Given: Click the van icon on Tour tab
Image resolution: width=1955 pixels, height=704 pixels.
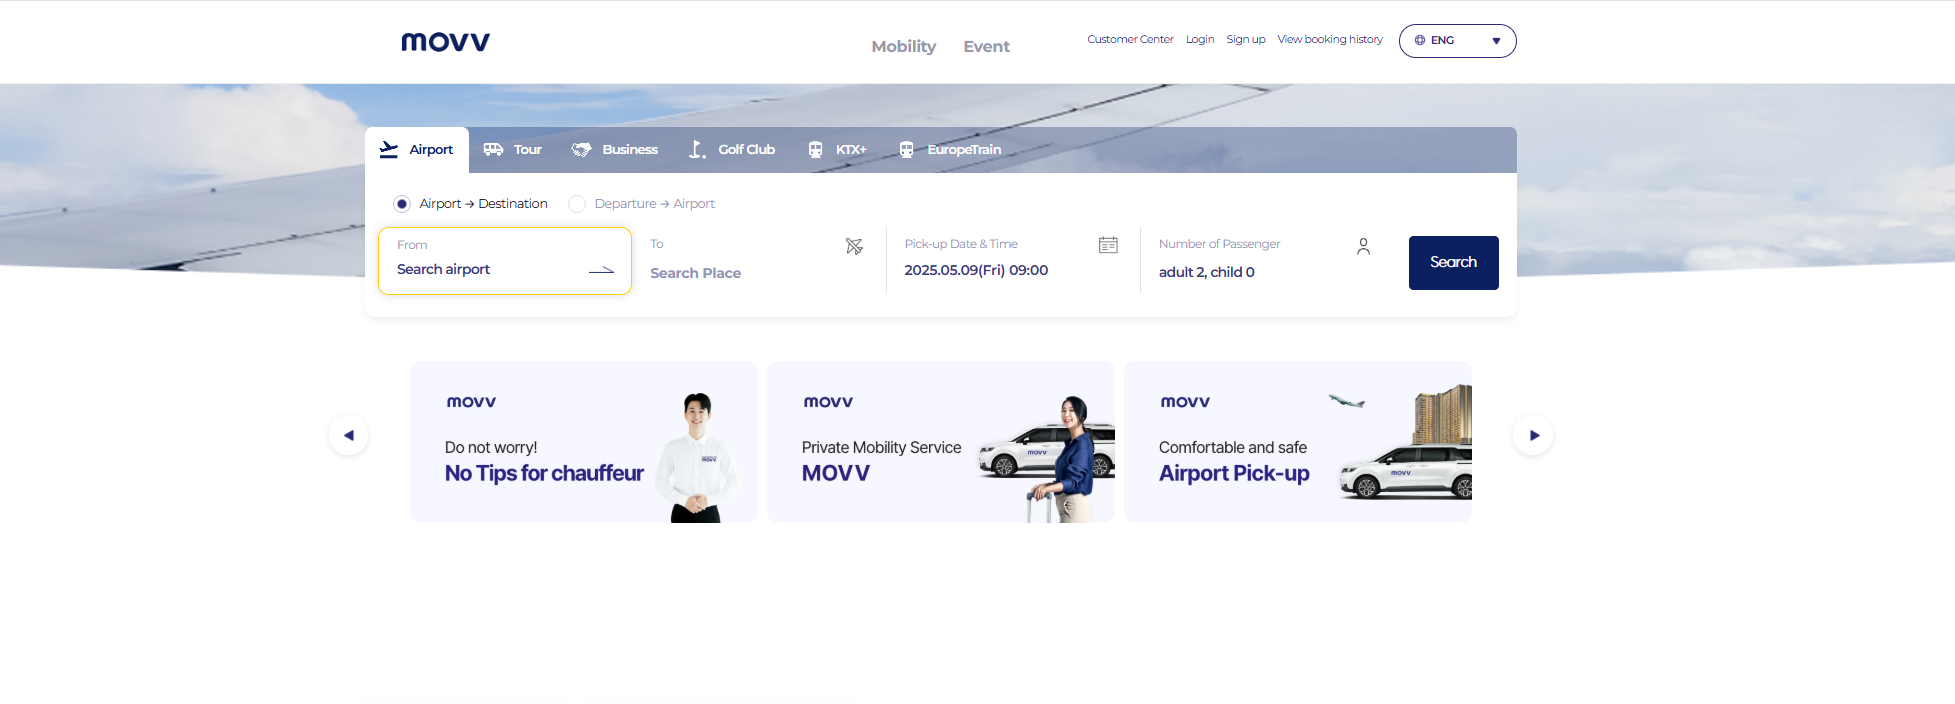Looking at the screenshot, I should [x=493, y=149].
